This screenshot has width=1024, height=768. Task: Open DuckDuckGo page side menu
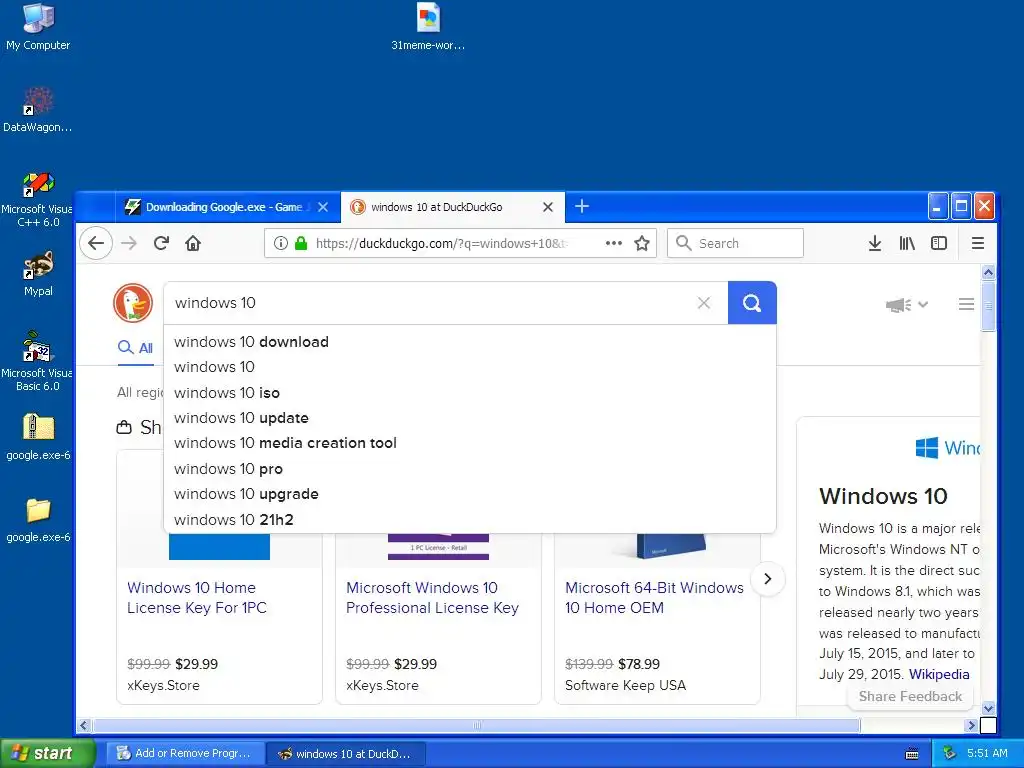tap(967, 304)
